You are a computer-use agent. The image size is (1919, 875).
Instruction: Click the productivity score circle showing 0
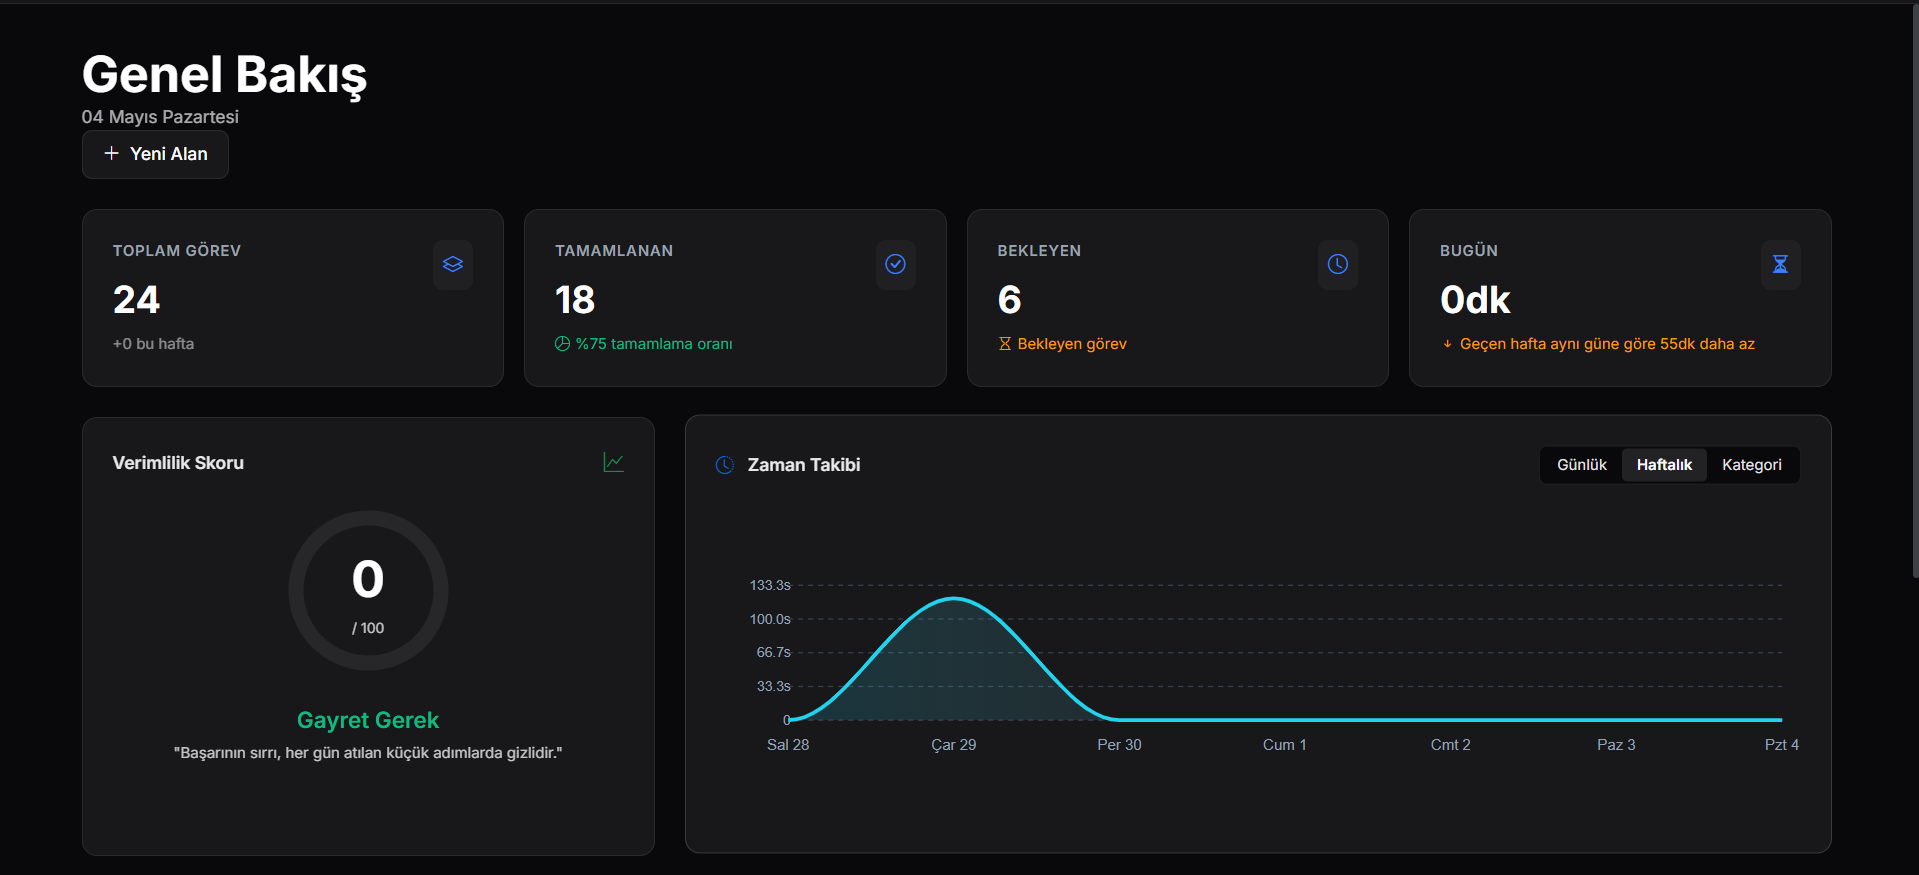(368, 591)
